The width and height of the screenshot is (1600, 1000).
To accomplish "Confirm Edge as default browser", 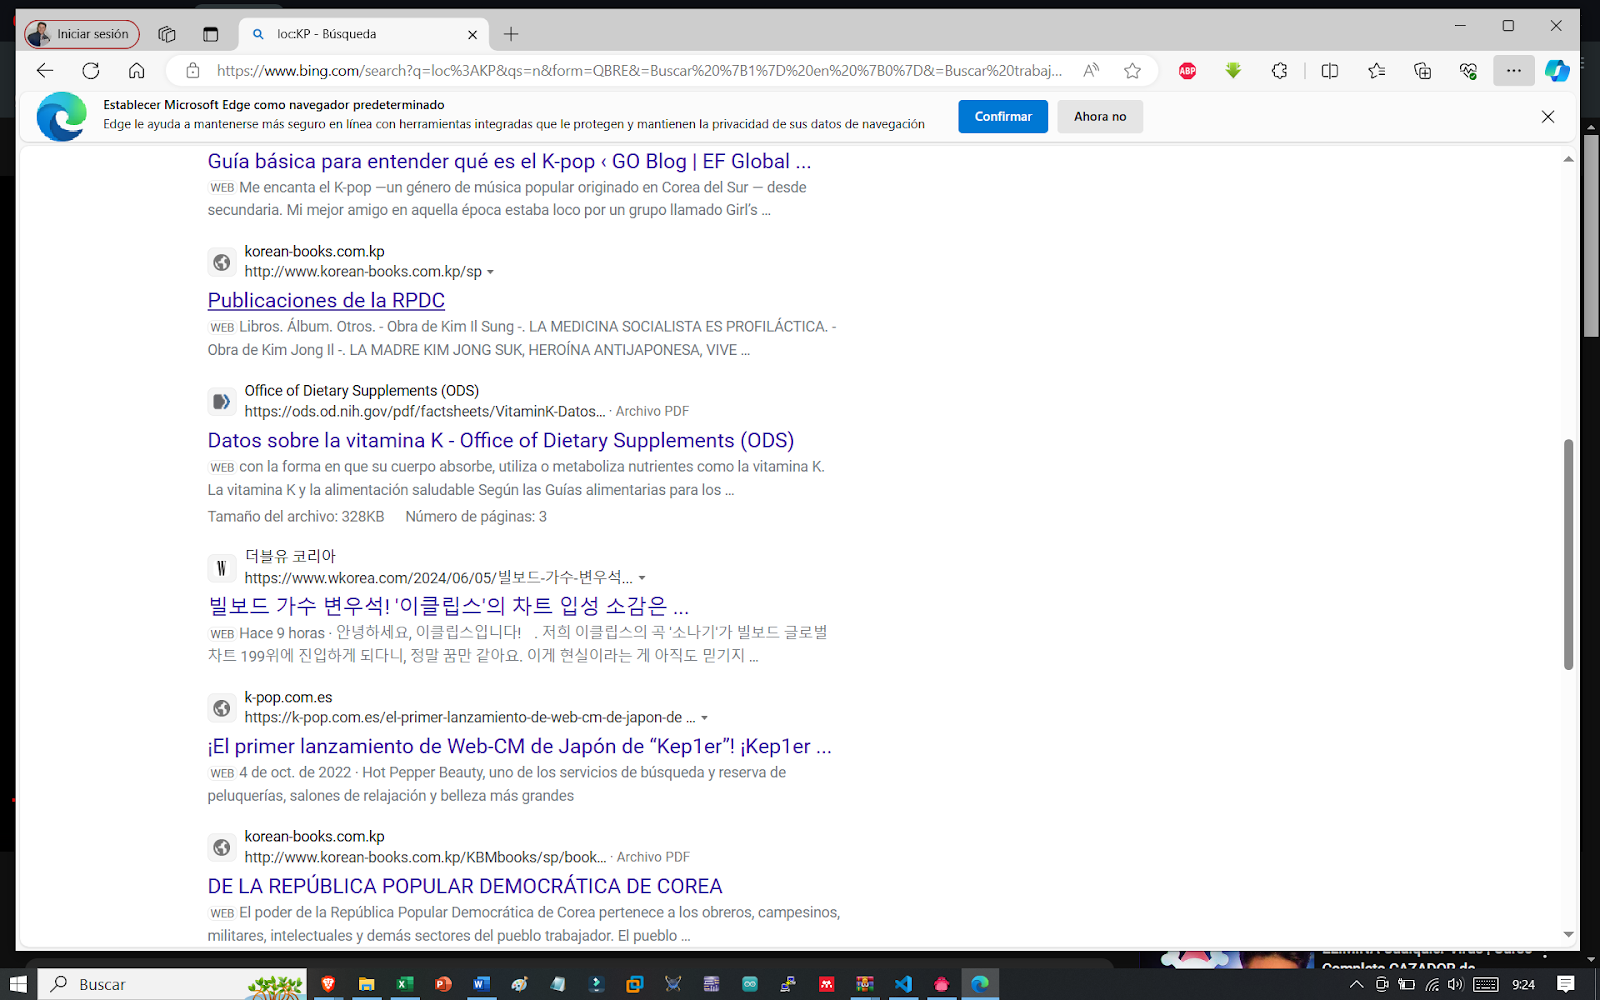I will tap(1003, 116).
